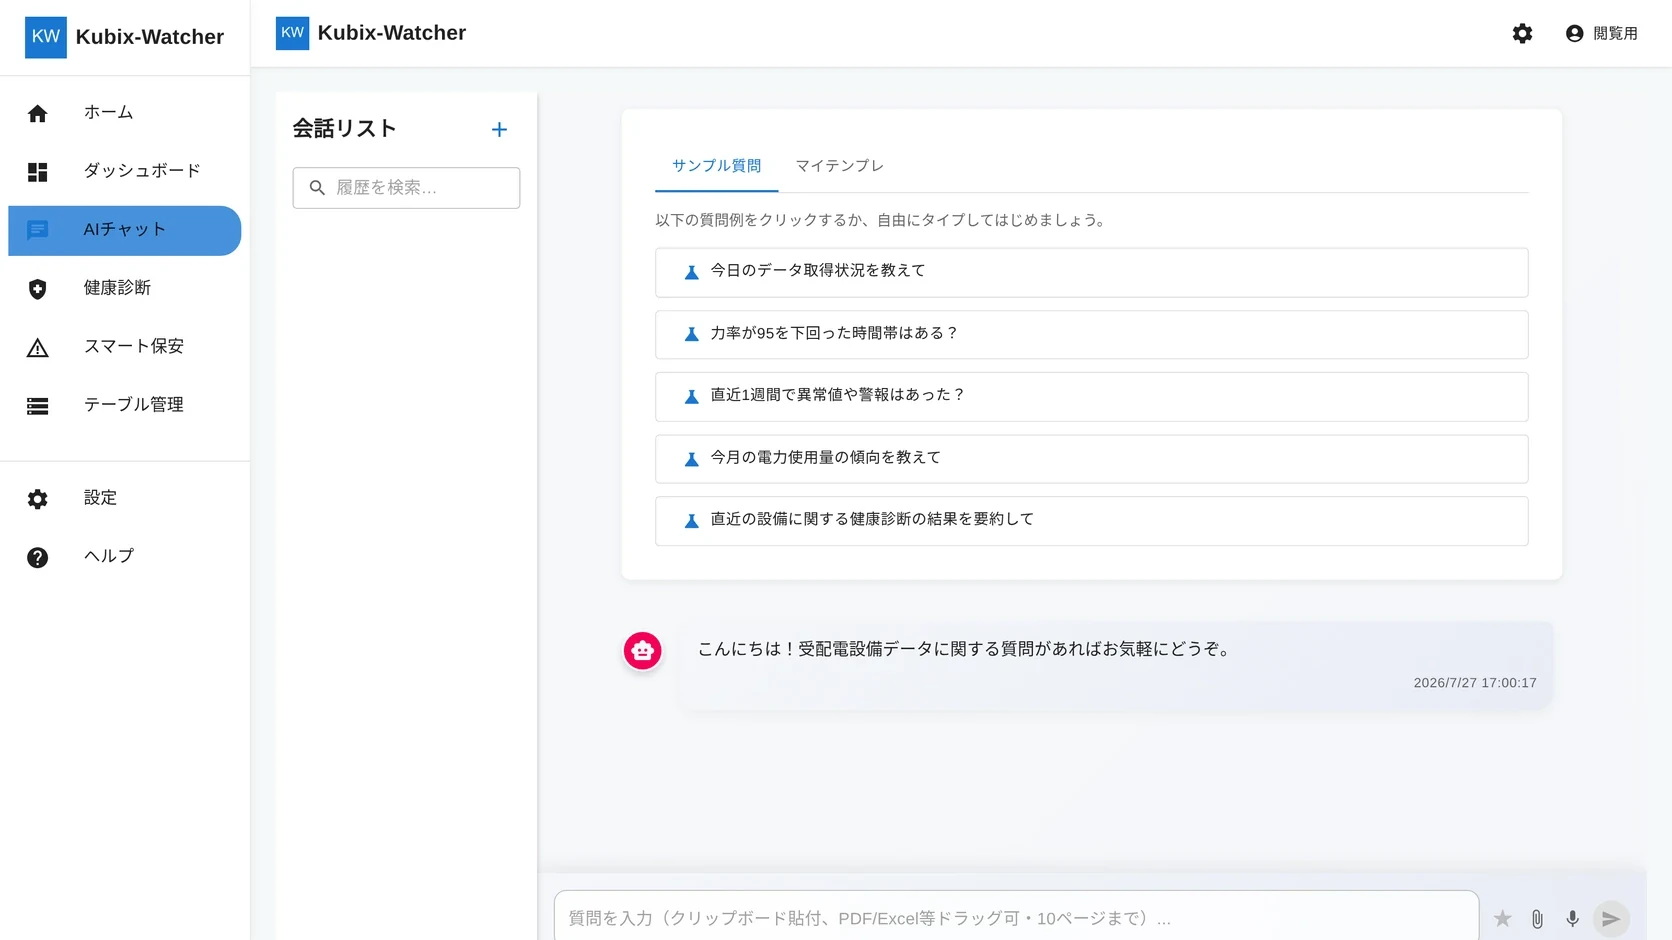Open the スマート保安 warning triangle icon
This screenshot has height=940, width=1672.
click(x=38, y=347)
